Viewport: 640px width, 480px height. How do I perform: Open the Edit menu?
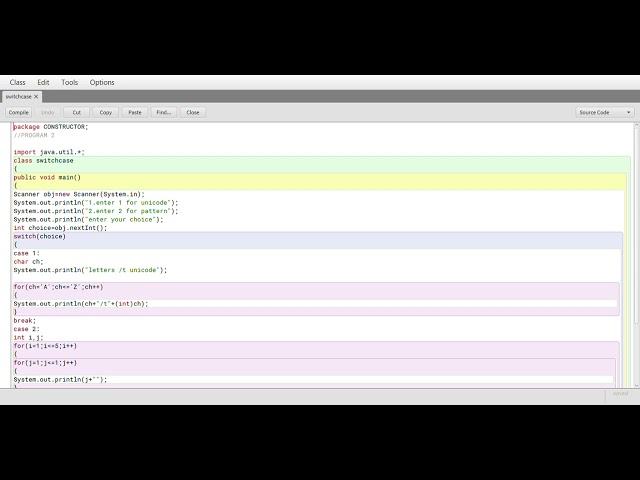(x=43, y=82)
